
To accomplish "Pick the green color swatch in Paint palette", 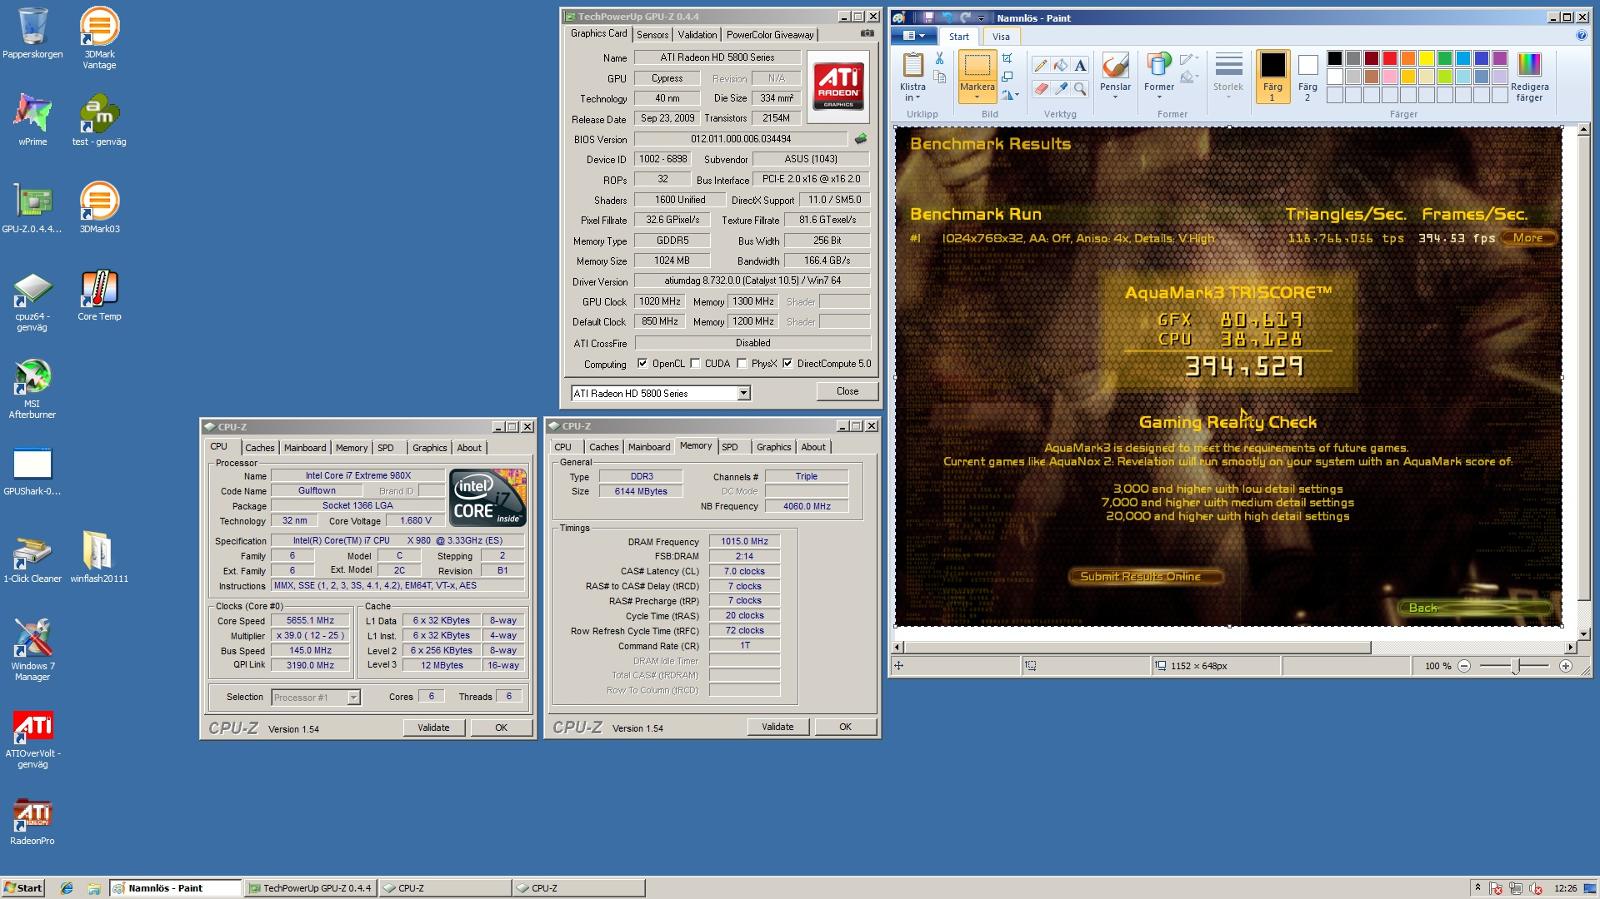I will pos(1445,59).
